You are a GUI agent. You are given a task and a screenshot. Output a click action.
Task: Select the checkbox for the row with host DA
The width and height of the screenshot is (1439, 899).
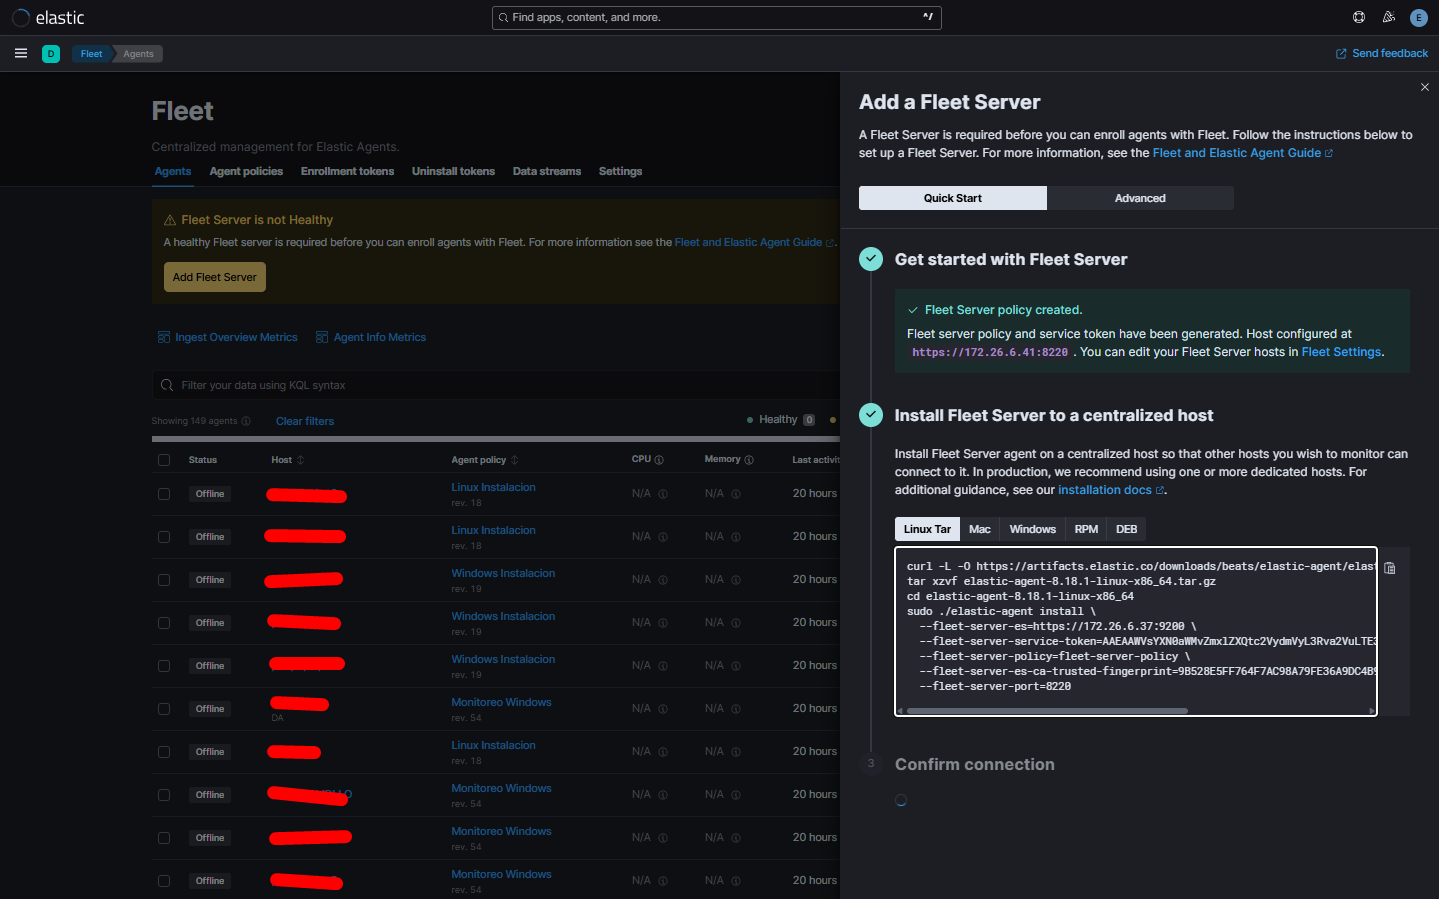coord(164,709)
